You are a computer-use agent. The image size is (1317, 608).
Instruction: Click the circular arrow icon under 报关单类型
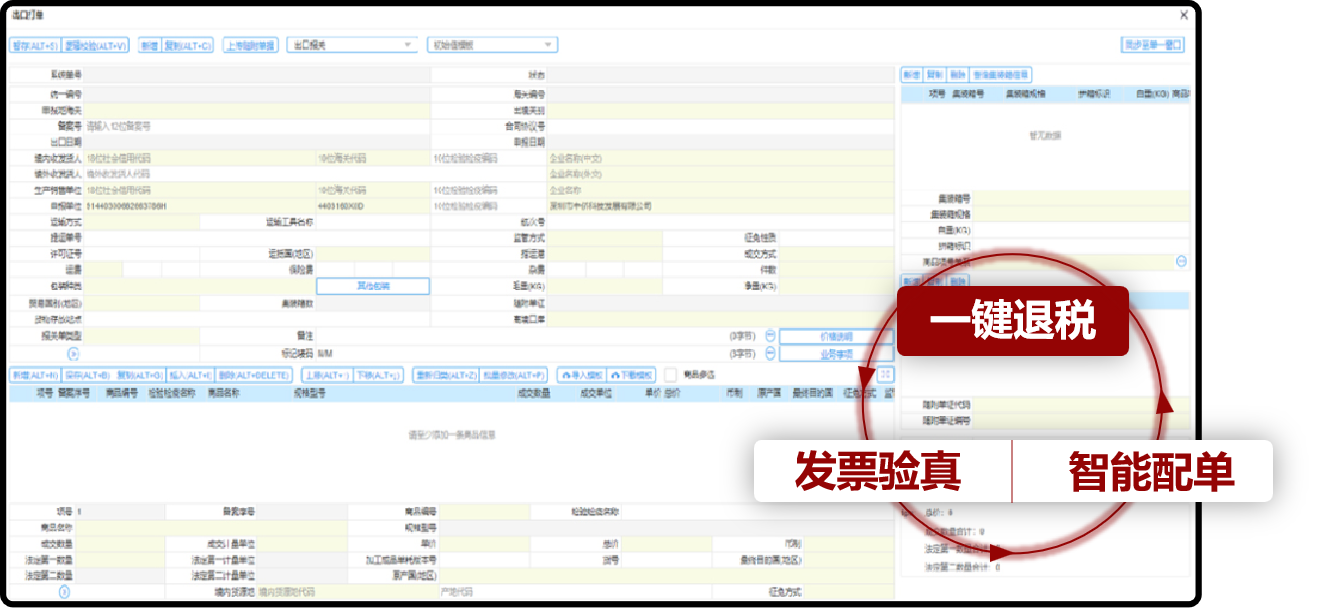[71, 353]
